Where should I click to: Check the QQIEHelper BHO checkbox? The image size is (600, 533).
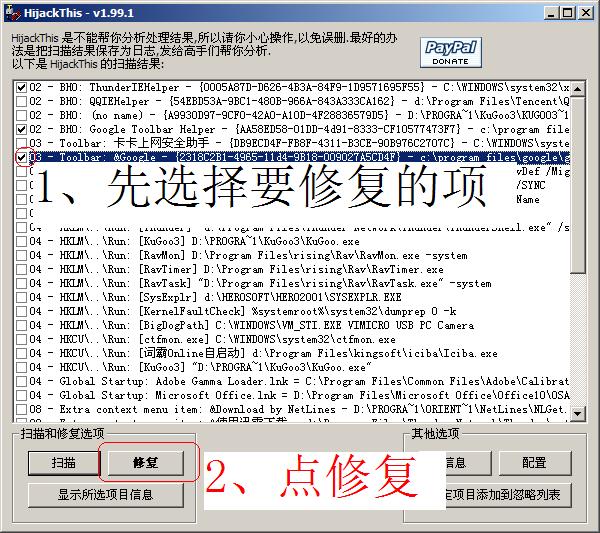click(21, 101)
